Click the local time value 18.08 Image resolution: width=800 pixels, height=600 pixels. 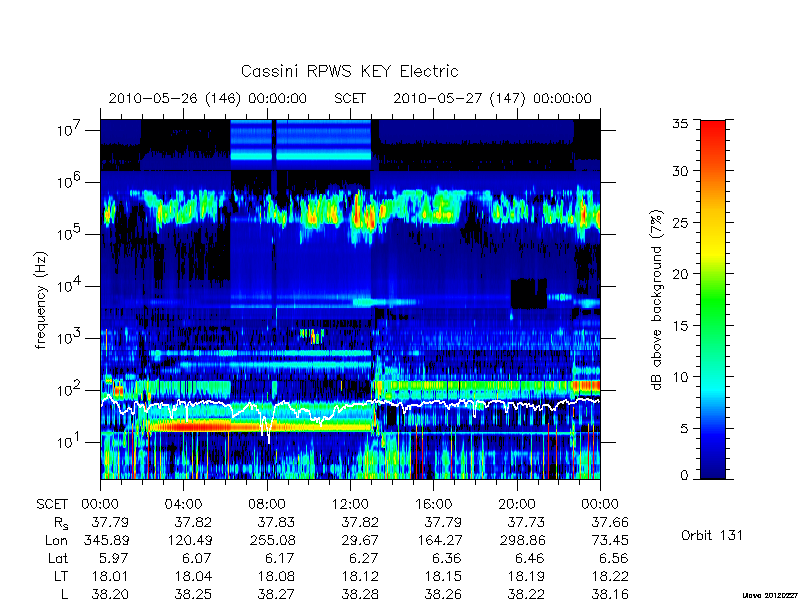click(277, 577)
